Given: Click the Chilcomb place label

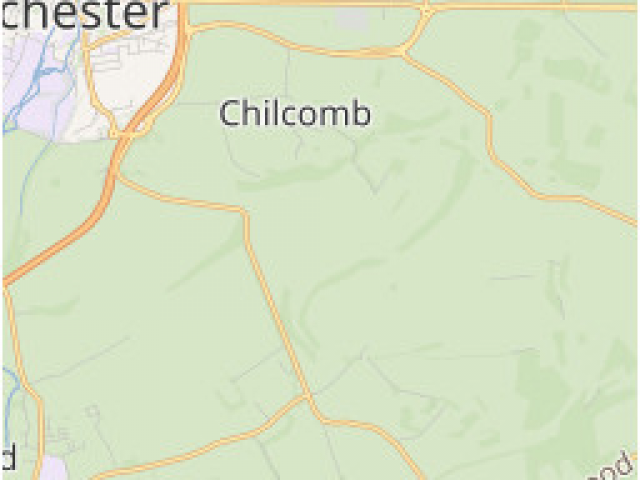Looking at the screenshot, I should pos(295,113).
